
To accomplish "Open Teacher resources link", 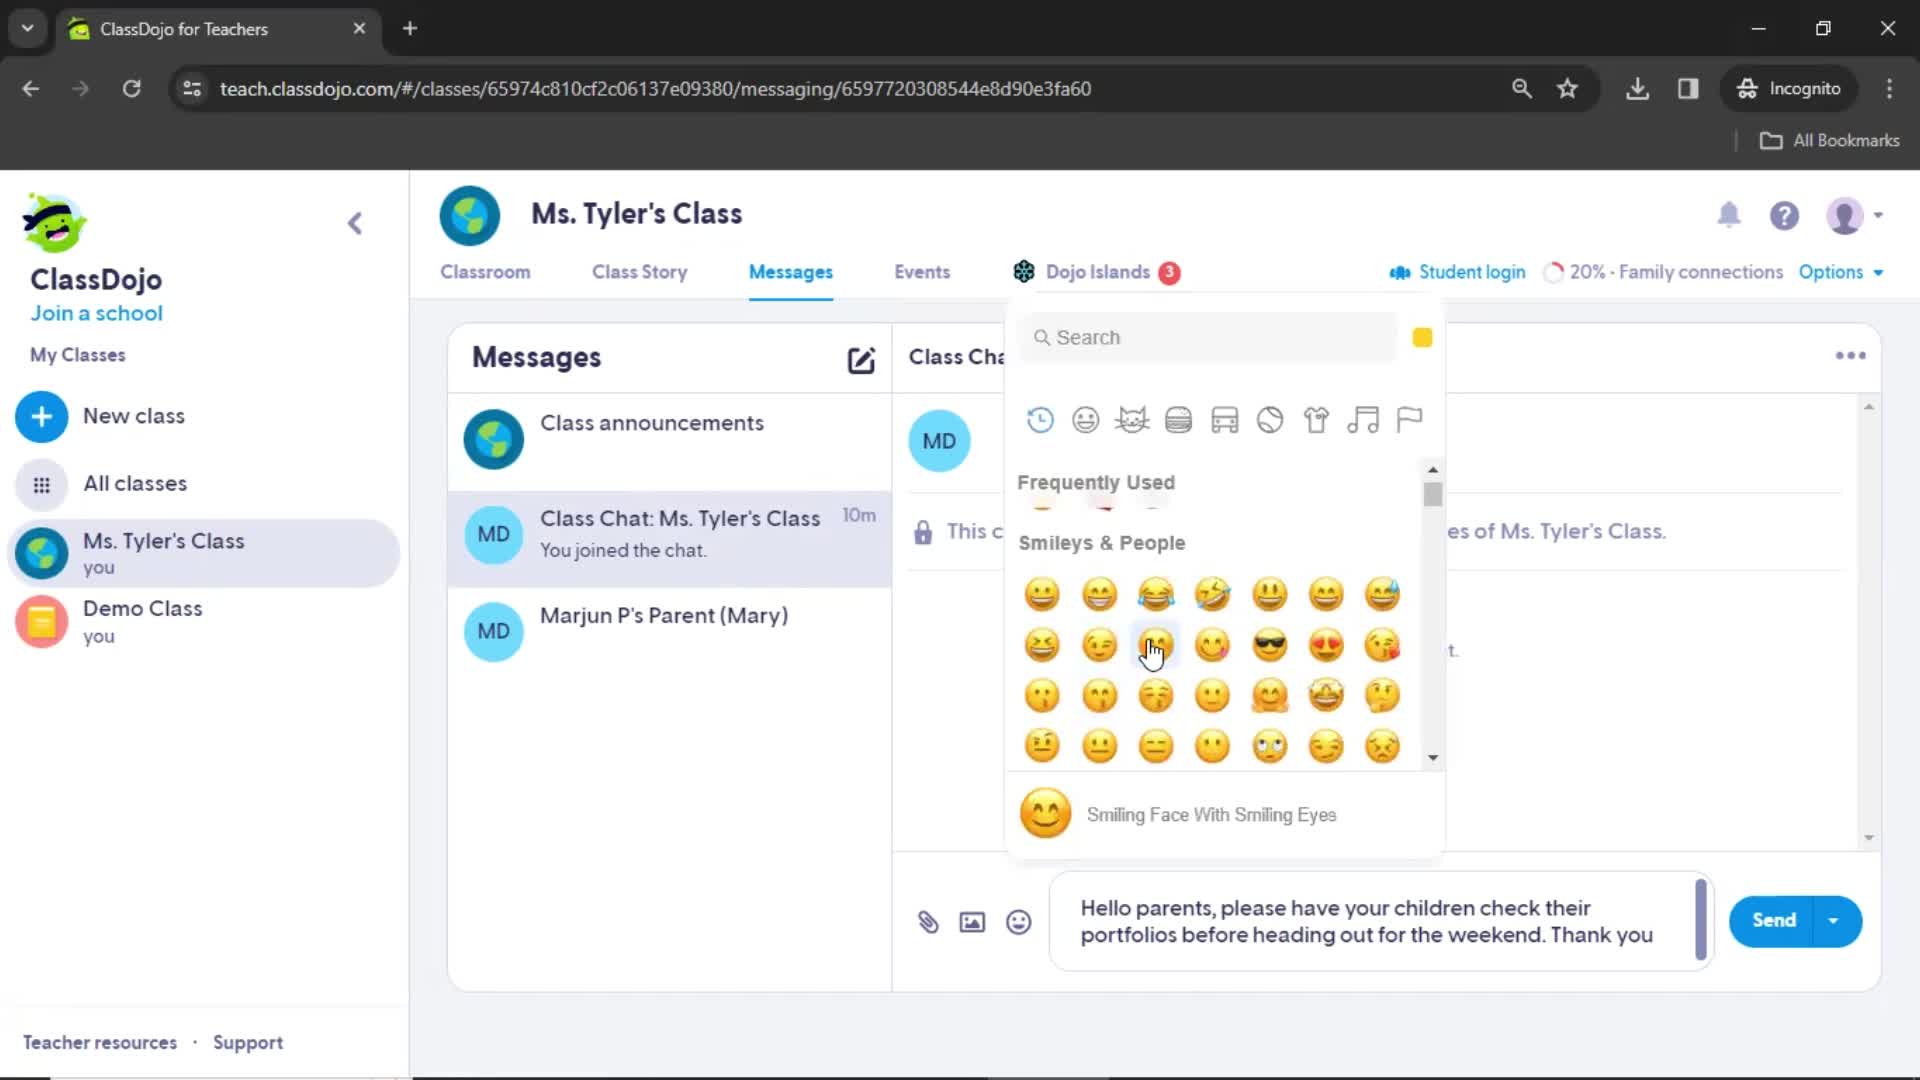I will [100, 1043].
